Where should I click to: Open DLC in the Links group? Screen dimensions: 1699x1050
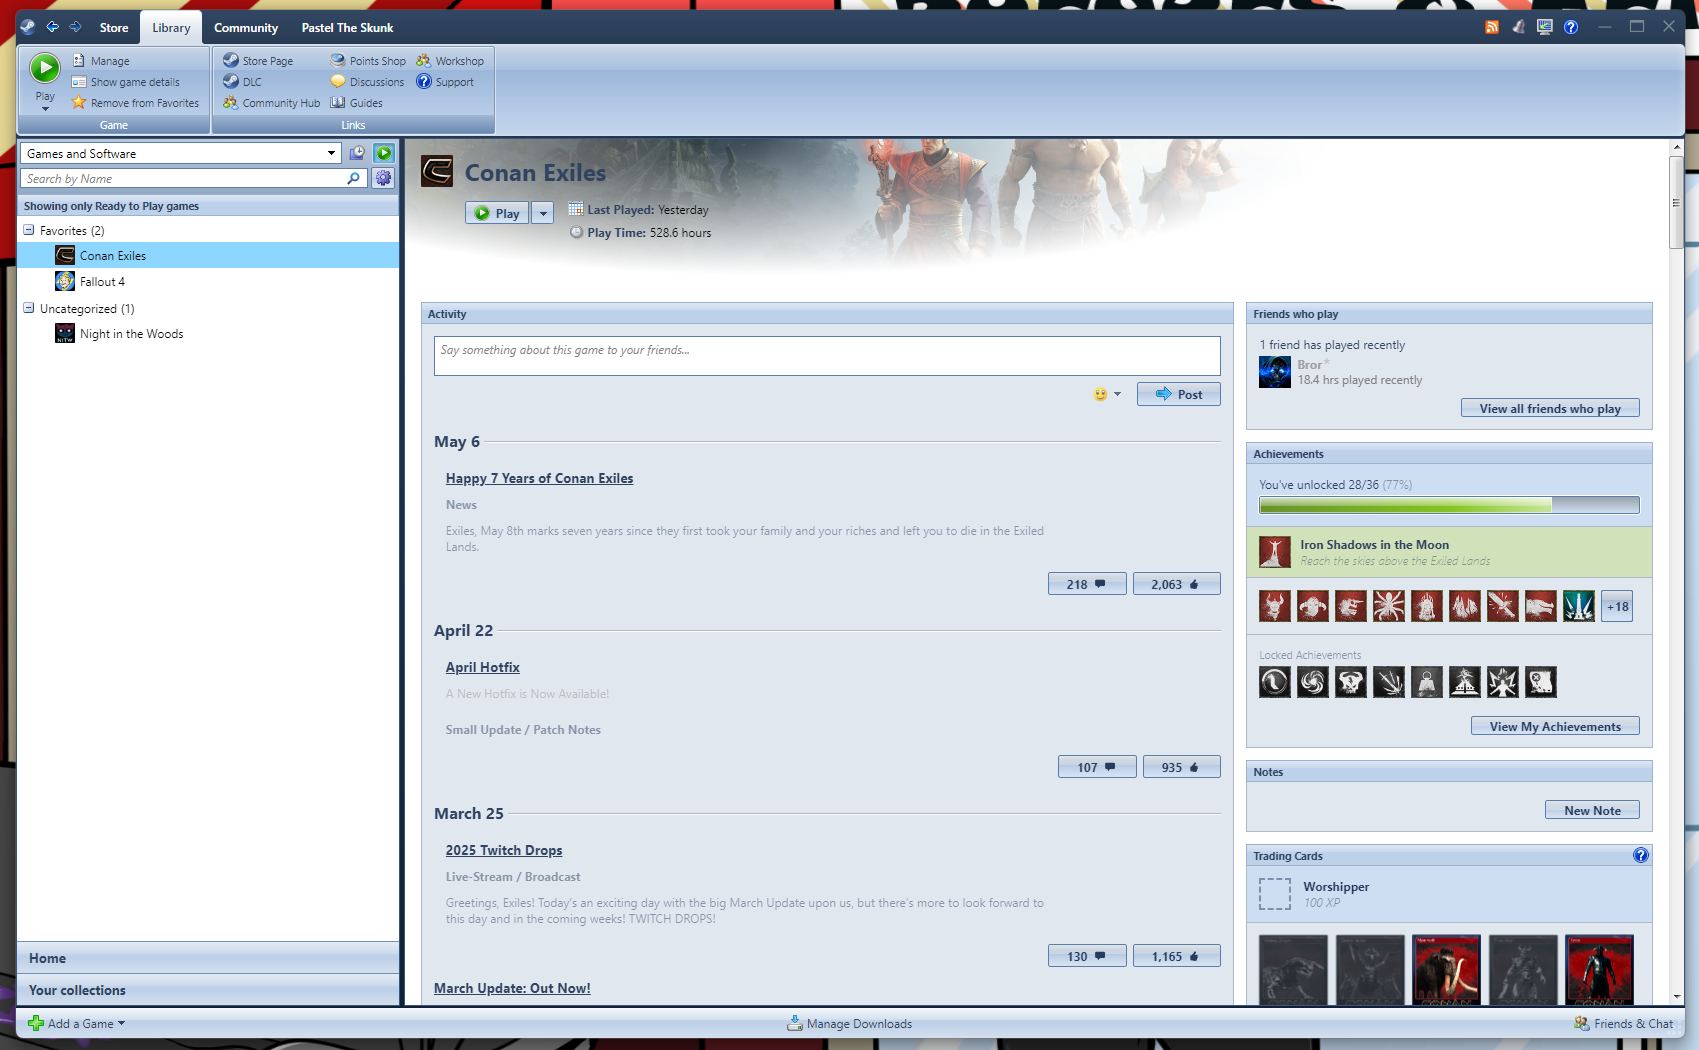click(x=242, y=82)
